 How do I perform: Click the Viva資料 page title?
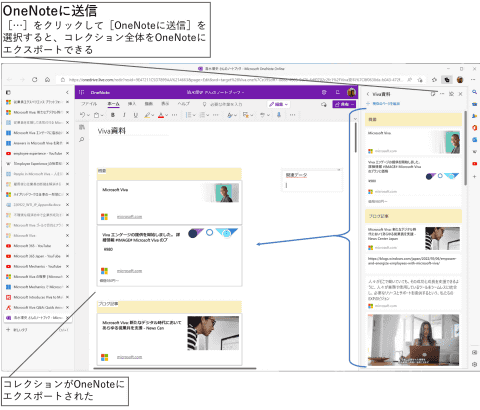pos(112,131)
